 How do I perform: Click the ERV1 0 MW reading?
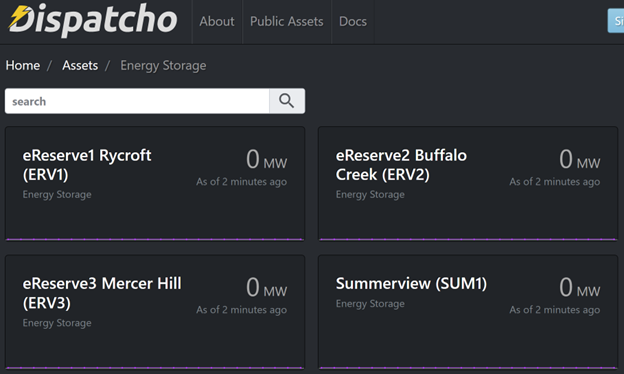click(266, 159)
